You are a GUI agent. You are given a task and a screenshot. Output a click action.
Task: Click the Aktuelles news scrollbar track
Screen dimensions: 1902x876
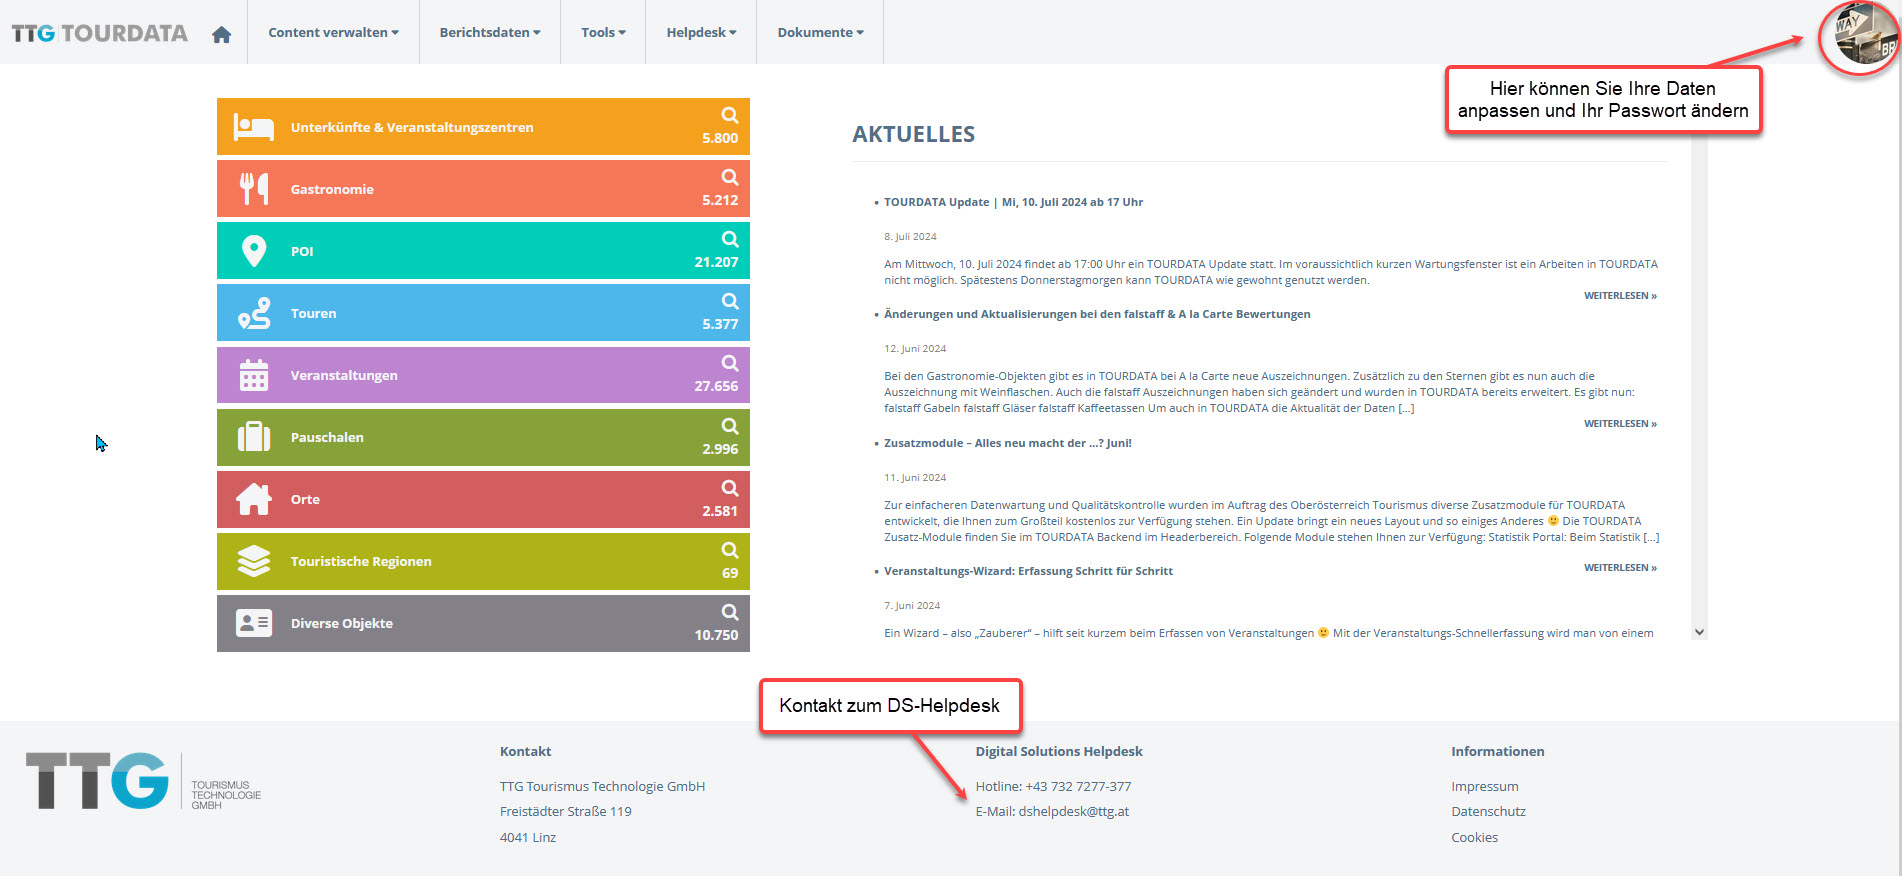pos(1699,380)
